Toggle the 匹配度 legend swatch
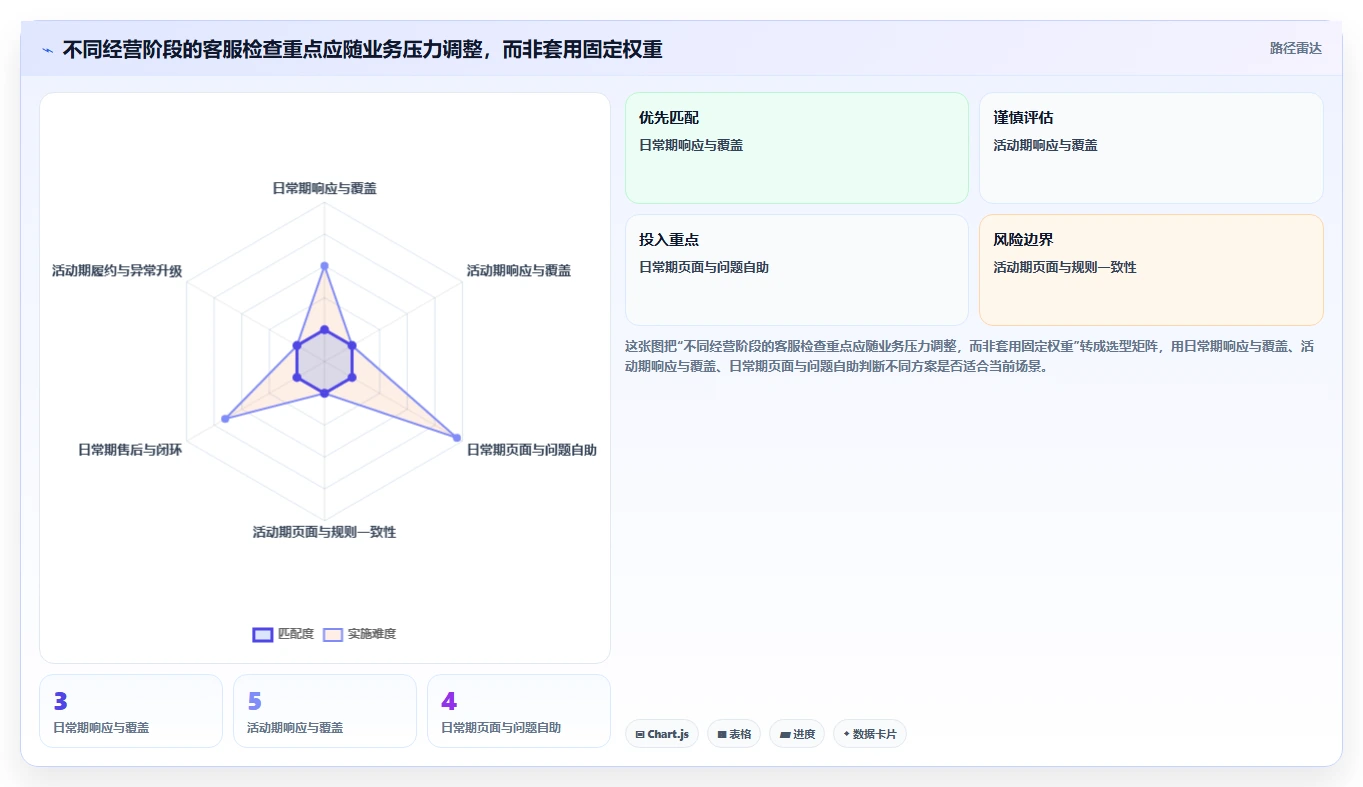Viewport: 1363px width, 787px height. pyautogui.click(x=263, y=634)
